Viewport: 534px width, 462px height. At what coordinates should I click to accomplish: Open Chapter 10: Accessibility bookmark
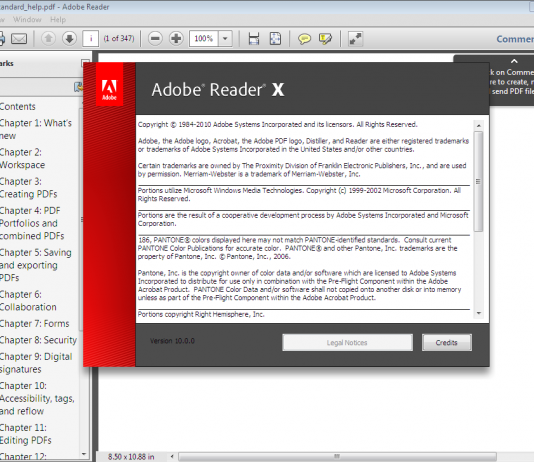[x=37, y=398]
